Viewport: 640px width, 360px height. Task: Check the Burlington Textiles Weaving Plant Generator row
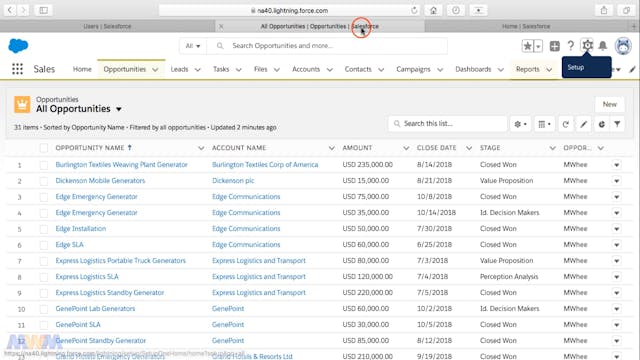click(x=44, y=165)
